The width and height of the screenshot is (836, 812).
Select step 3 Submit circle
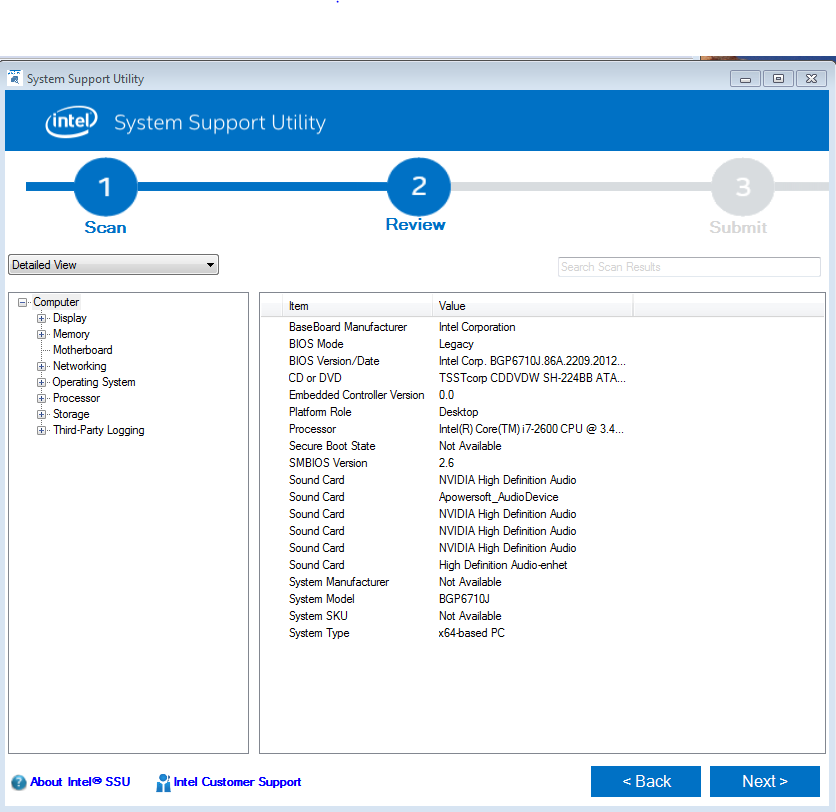point(742,187)
